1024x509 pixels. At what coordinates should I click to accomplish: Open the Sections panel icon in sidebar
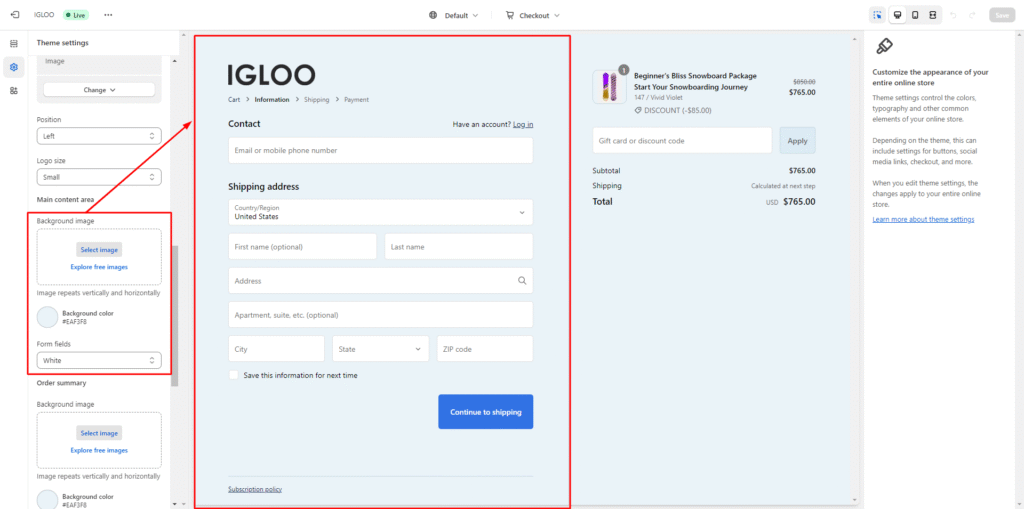click(x=14, y=44)
